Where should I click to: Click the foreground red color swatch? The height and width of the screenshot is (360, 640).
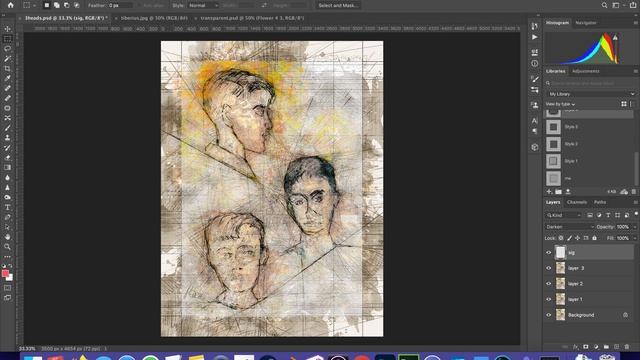(5, 274)
